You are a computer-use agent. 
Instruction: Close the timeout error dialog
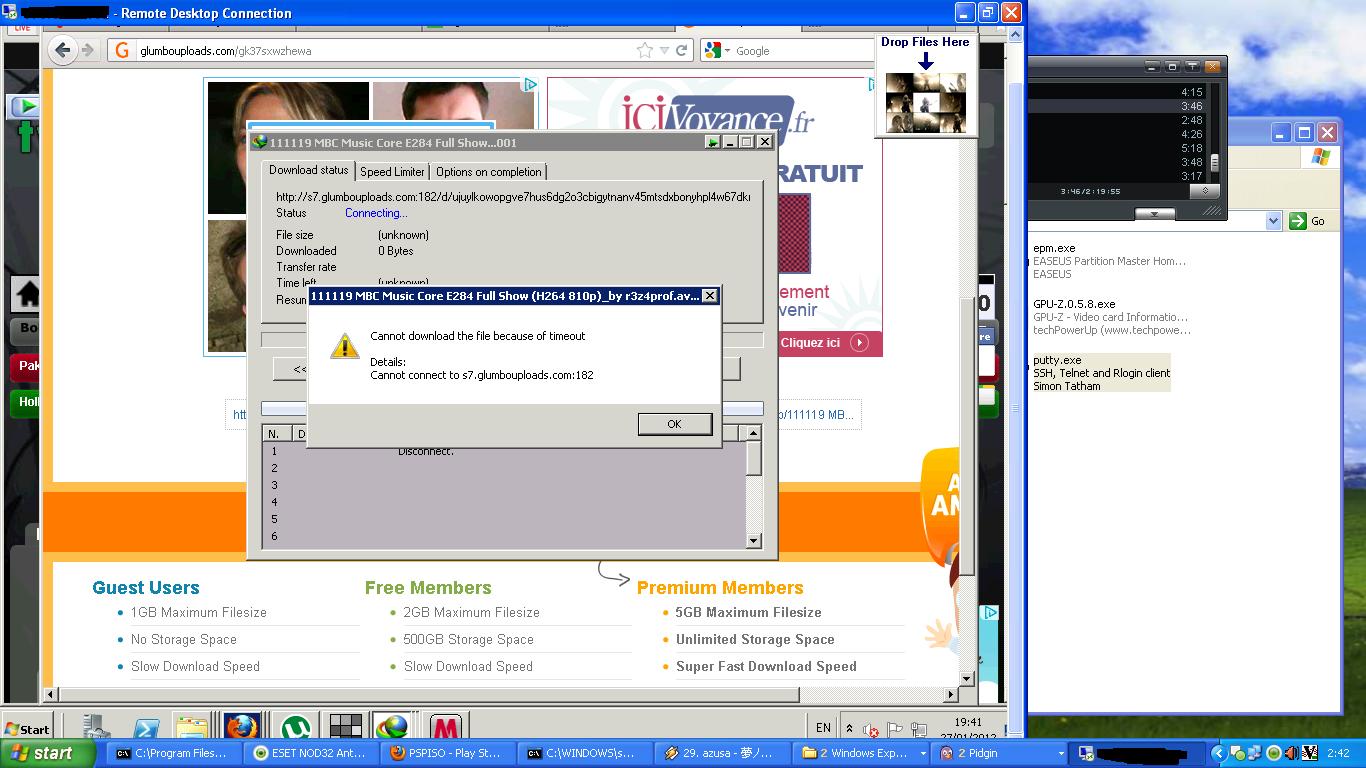click(x=709, y=296)
